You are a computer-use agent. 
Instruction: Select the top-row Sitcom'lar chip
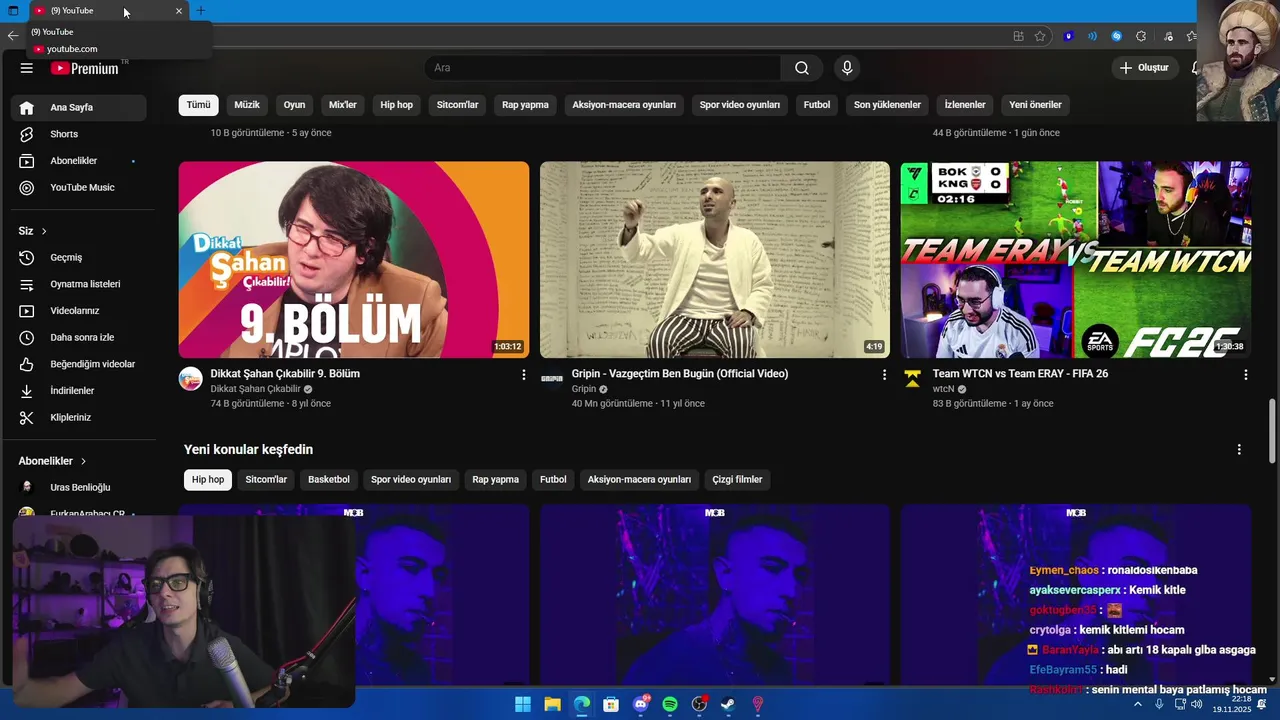457,105
